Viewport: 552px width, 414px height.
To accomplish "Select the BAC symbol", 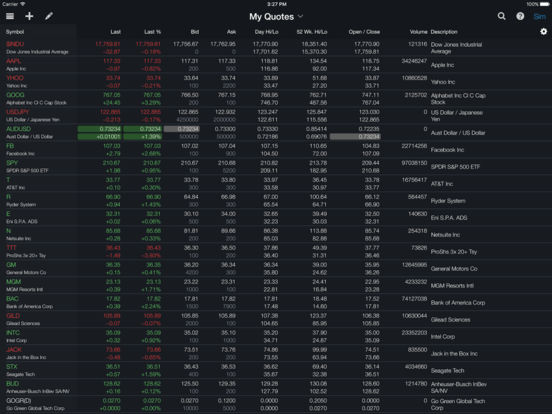I will (x=12, y=299).
